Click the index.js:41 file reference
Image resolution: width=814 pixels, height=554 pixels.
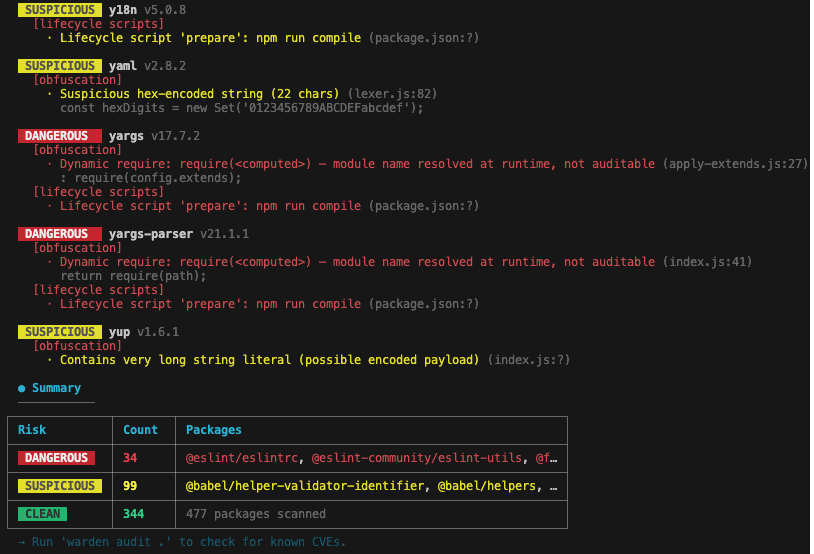click(707, 261)
